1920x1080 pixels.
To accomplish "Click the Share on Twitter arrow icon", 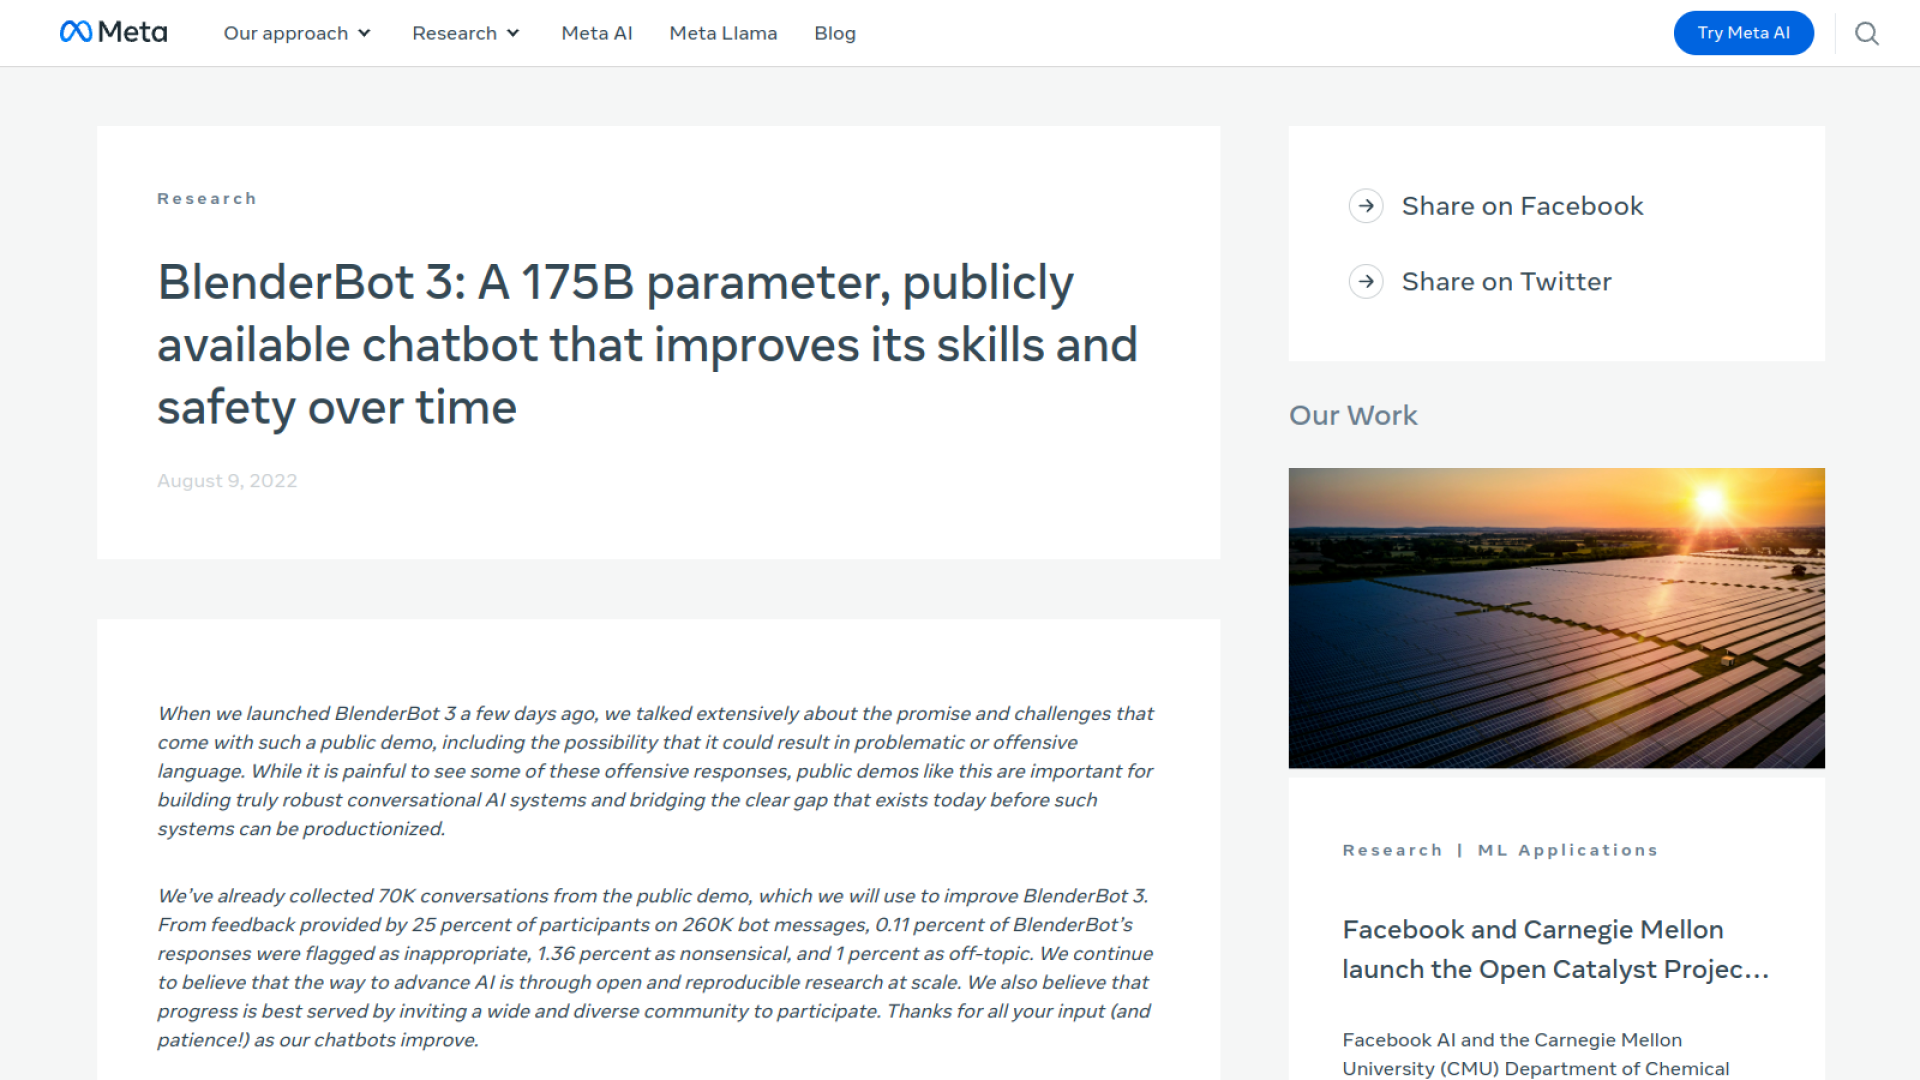I will [1366, 282].
